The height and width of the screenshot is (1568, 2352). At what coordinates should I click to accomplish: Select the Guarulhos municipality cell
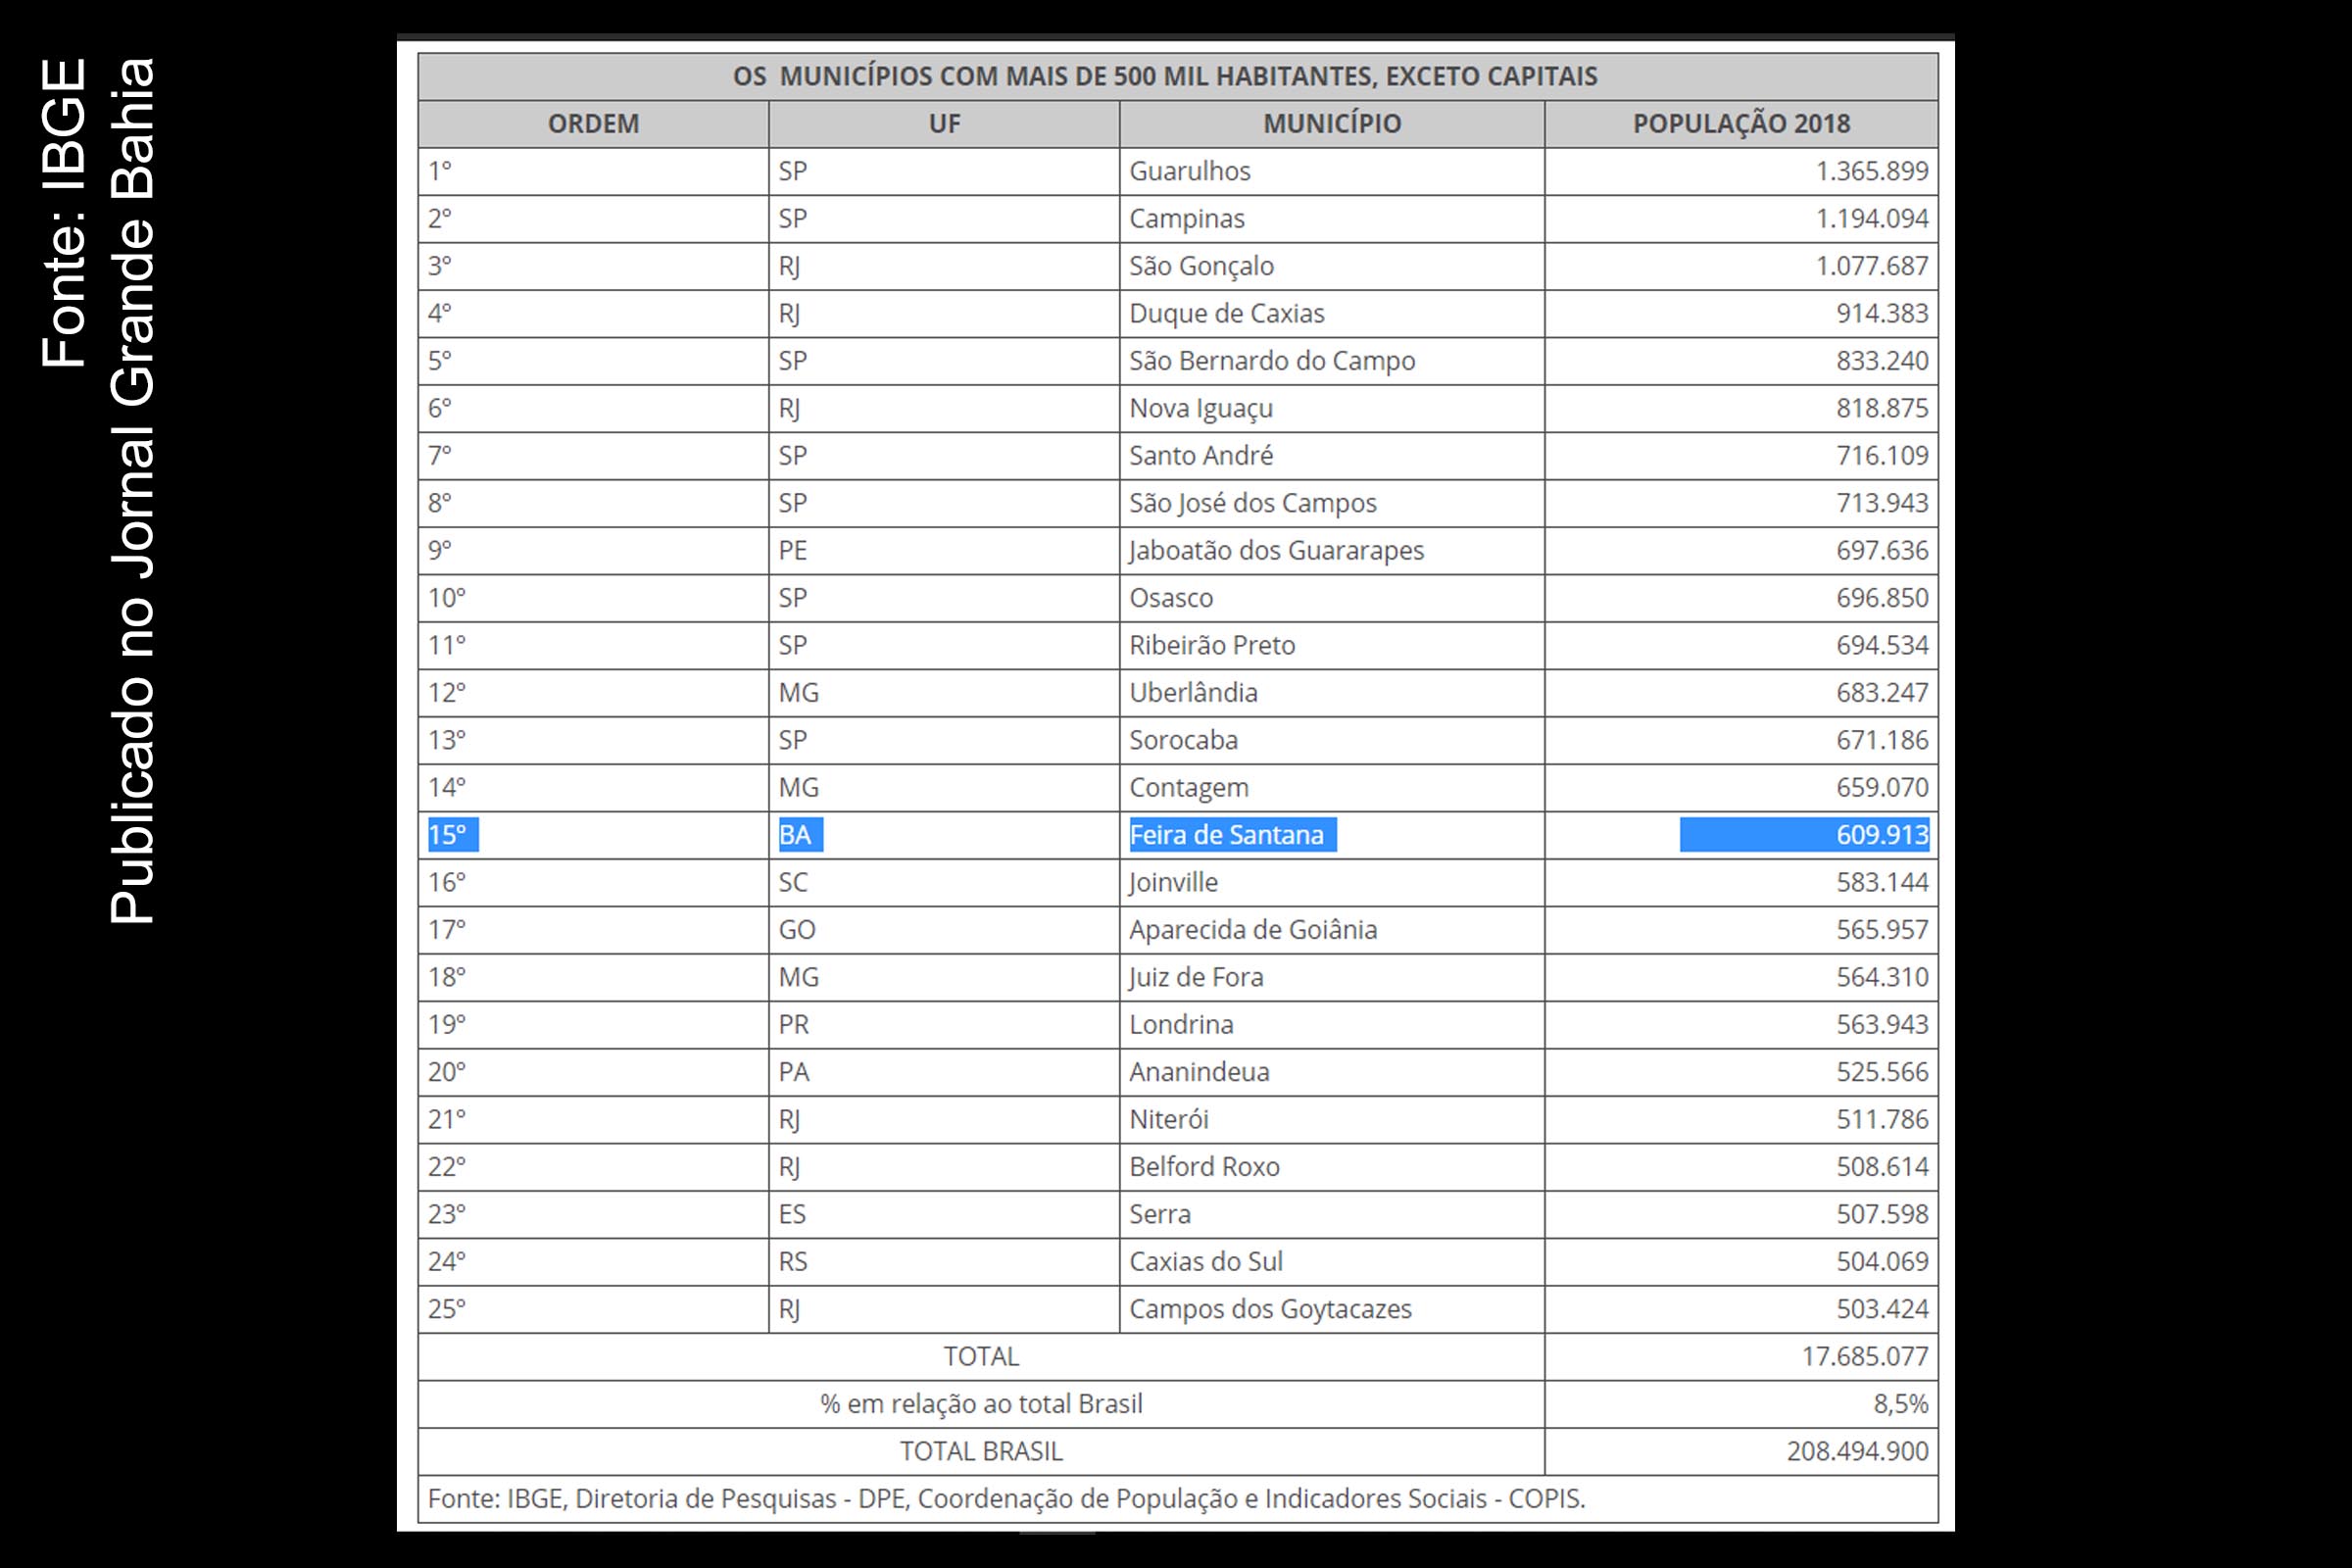1332,171
